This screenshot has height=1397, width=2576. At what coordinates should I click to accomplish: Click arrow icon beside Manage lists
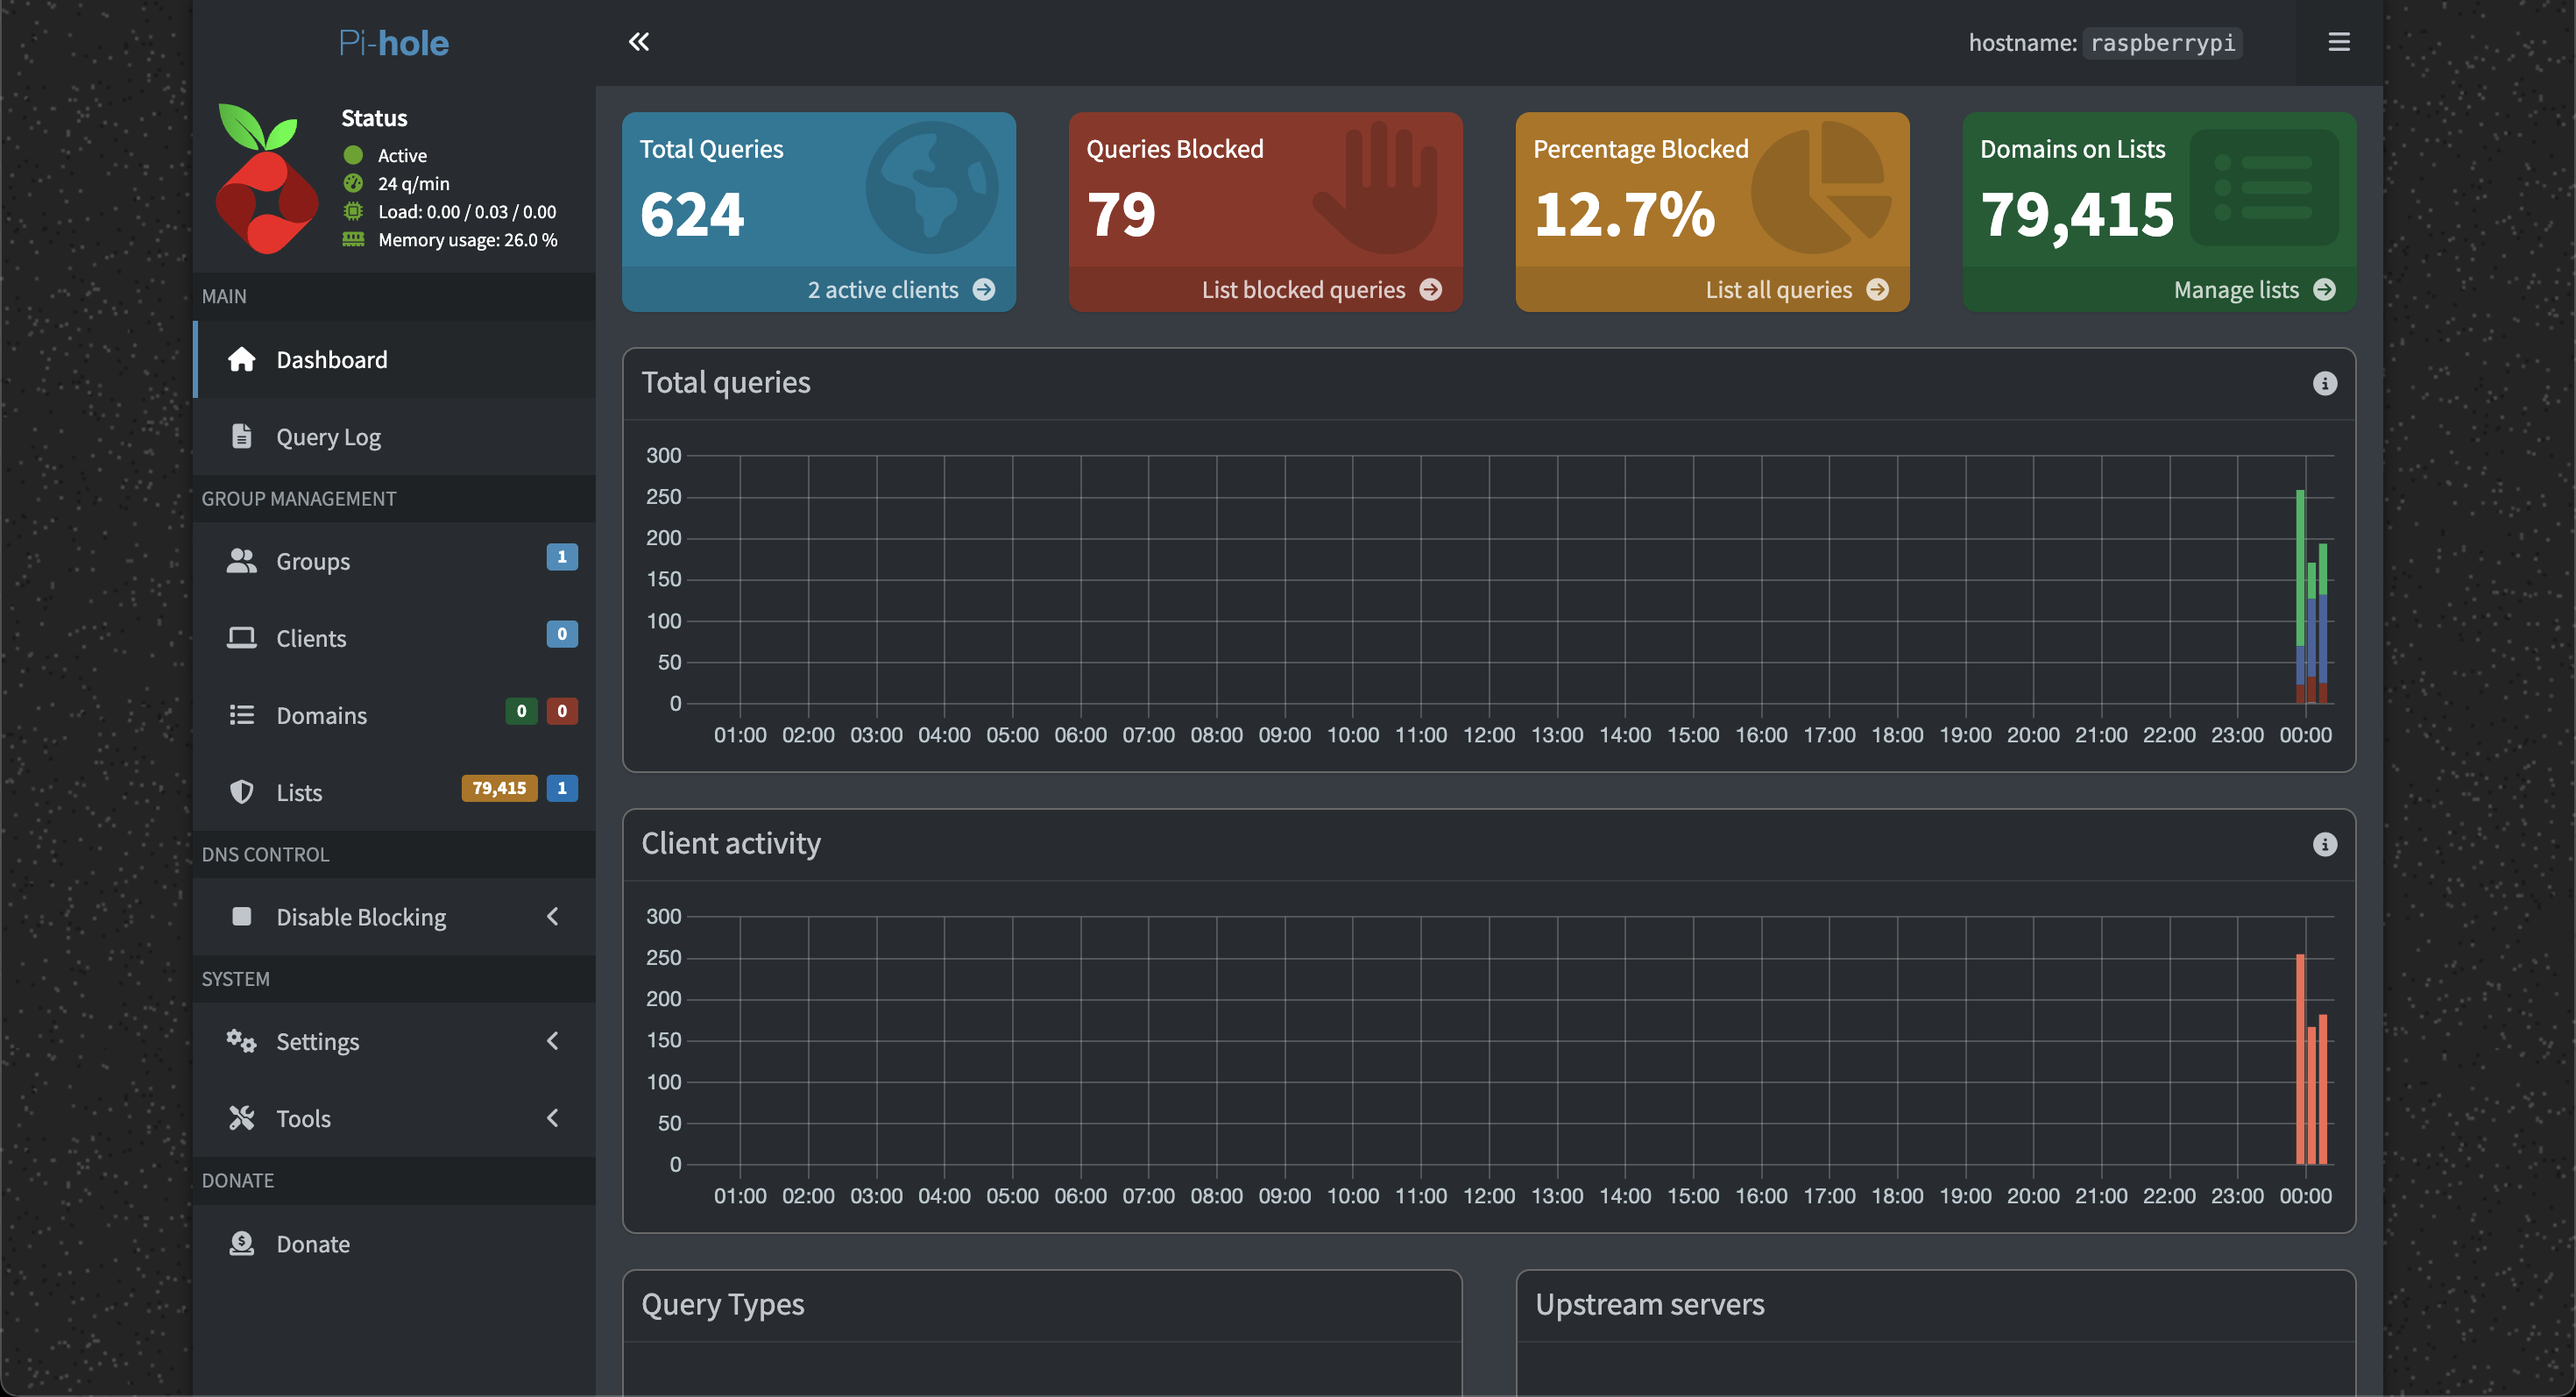(2324, 290)
